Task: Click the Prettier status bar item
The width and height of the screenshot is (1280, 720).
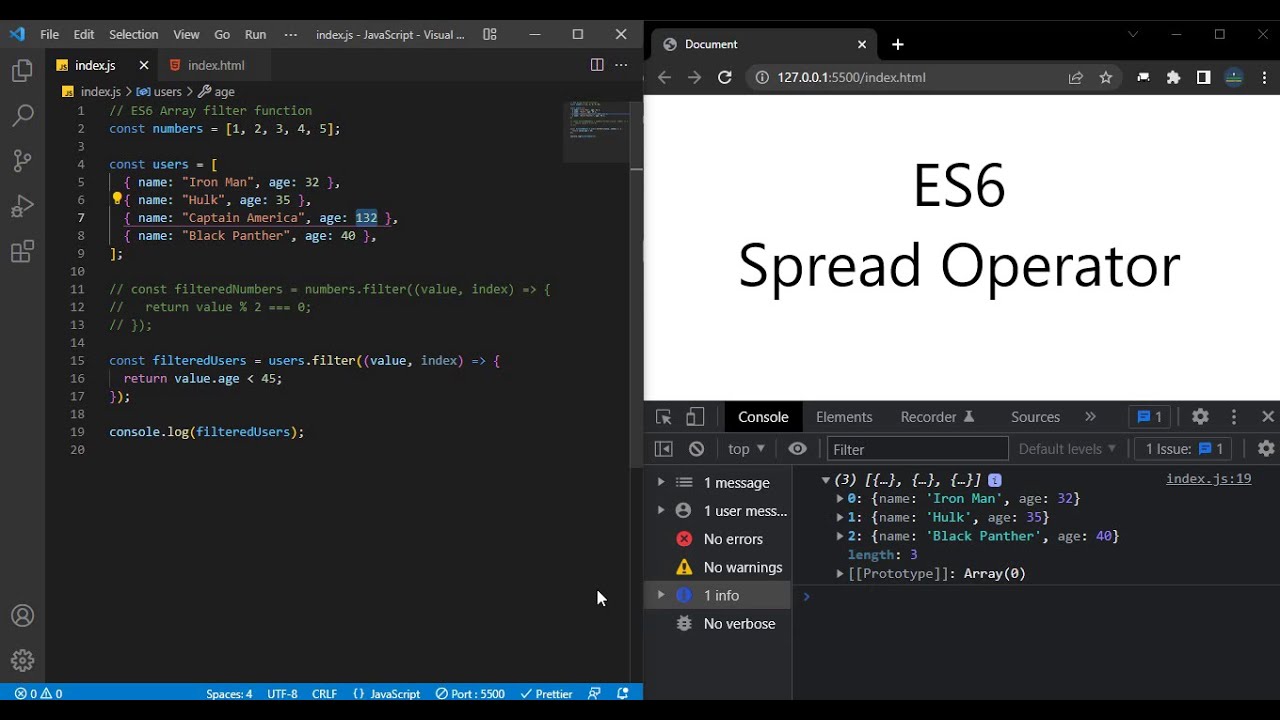Action: (546, 693)
